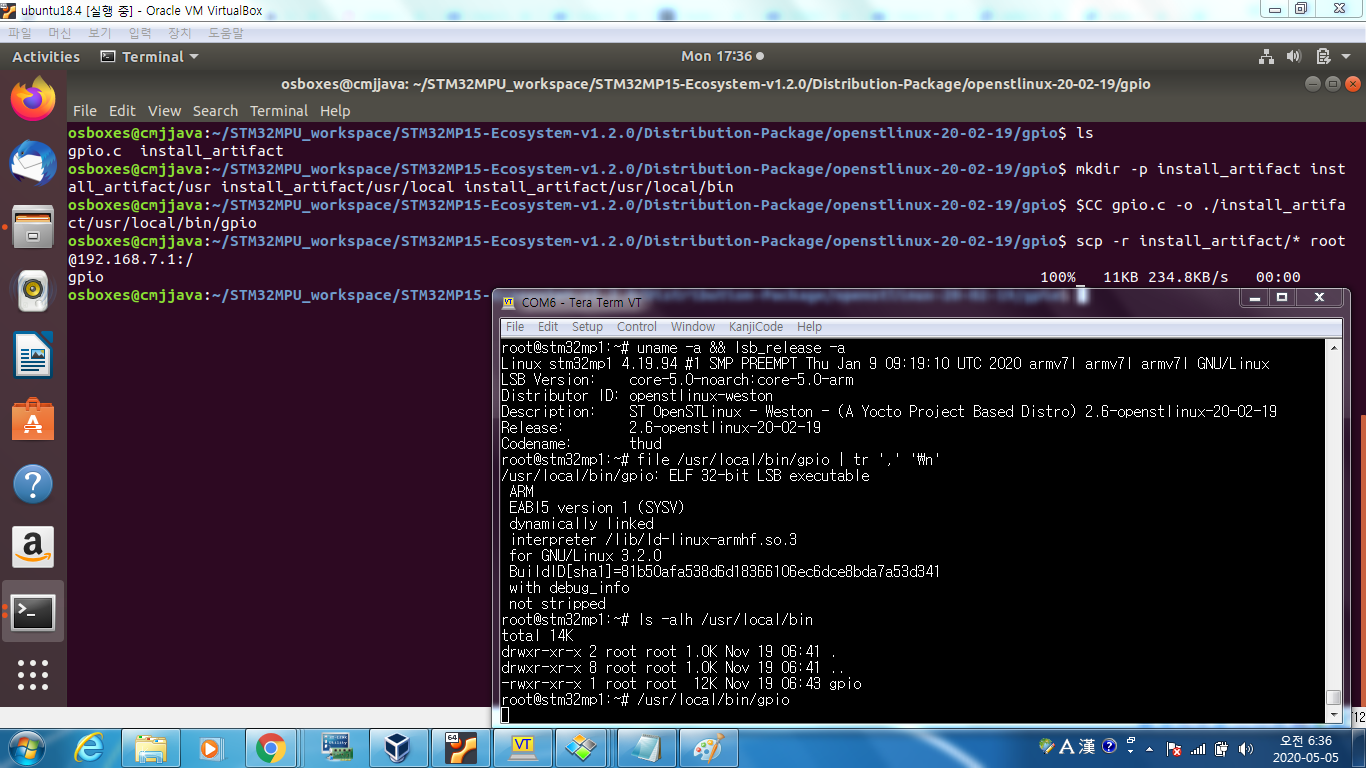Click Tera Term's scroll down arrow
1366x768 pixels.
pos(1332,715)
